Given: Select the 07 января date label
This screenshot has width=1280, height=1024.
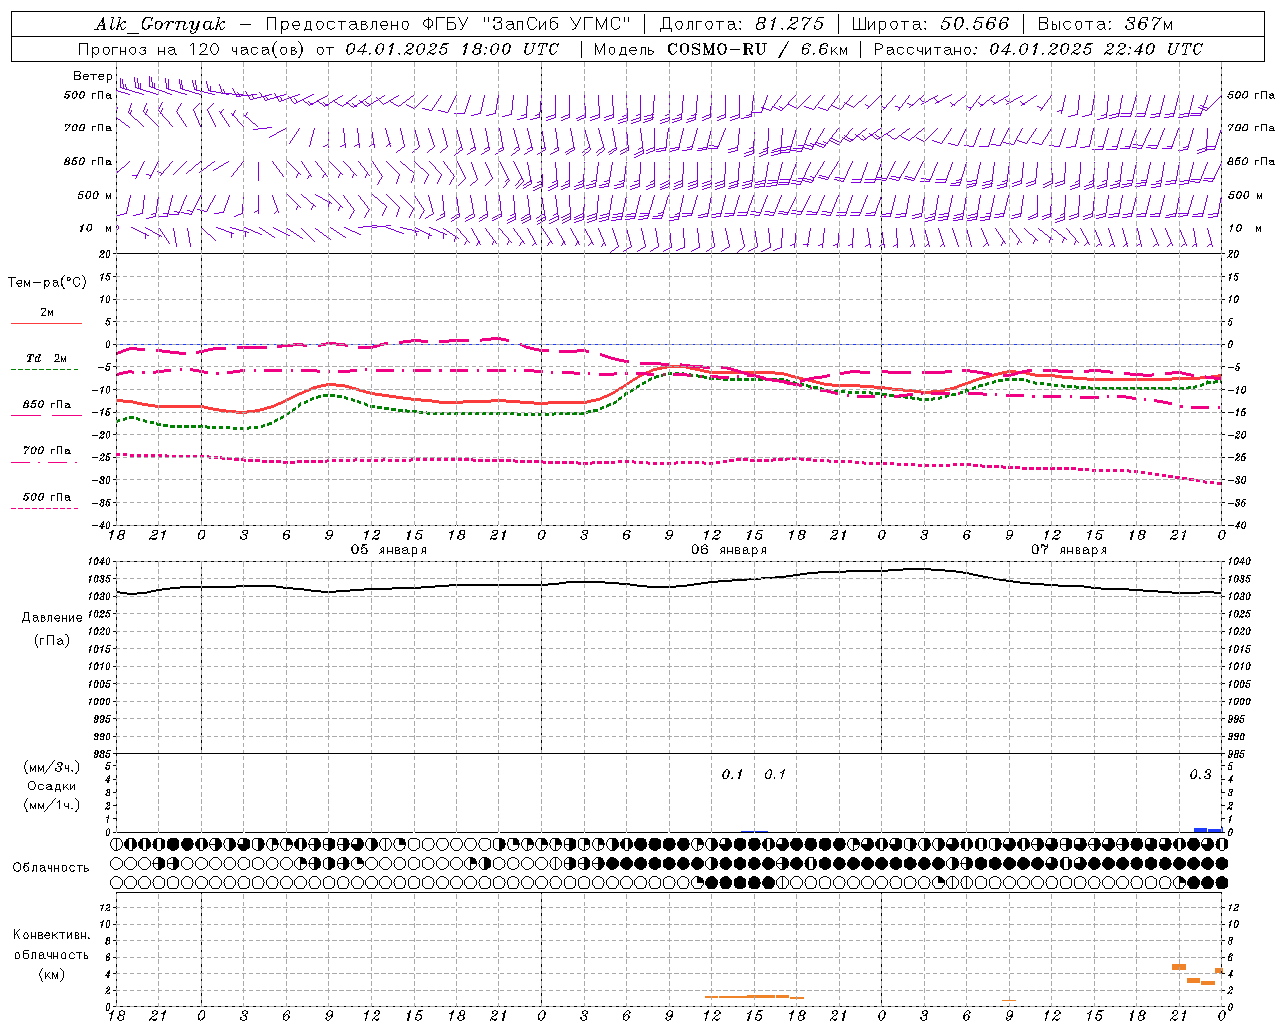Looking at the screenshot, I should [x=1068, y=550].
